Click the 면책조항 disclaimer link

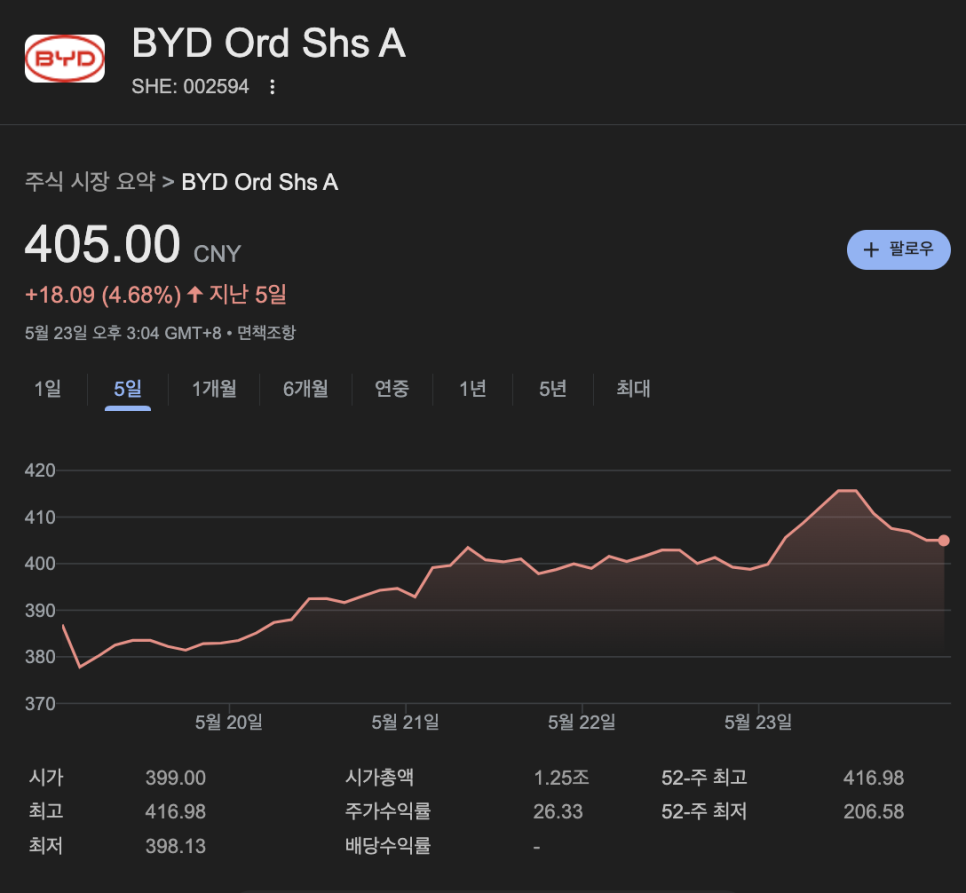pos(266,333)
